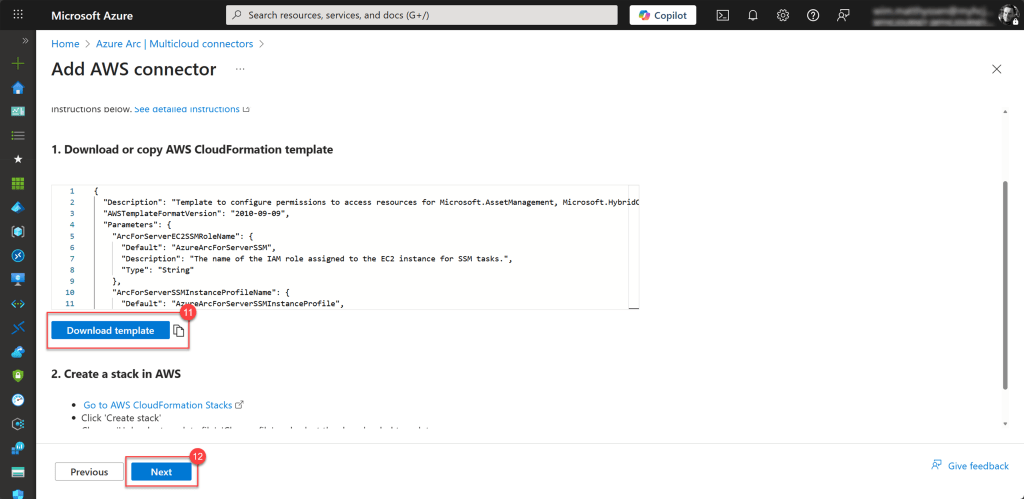Open the Help question mark menu
This screenshot has width=1024, height=499.
[813, 15]
